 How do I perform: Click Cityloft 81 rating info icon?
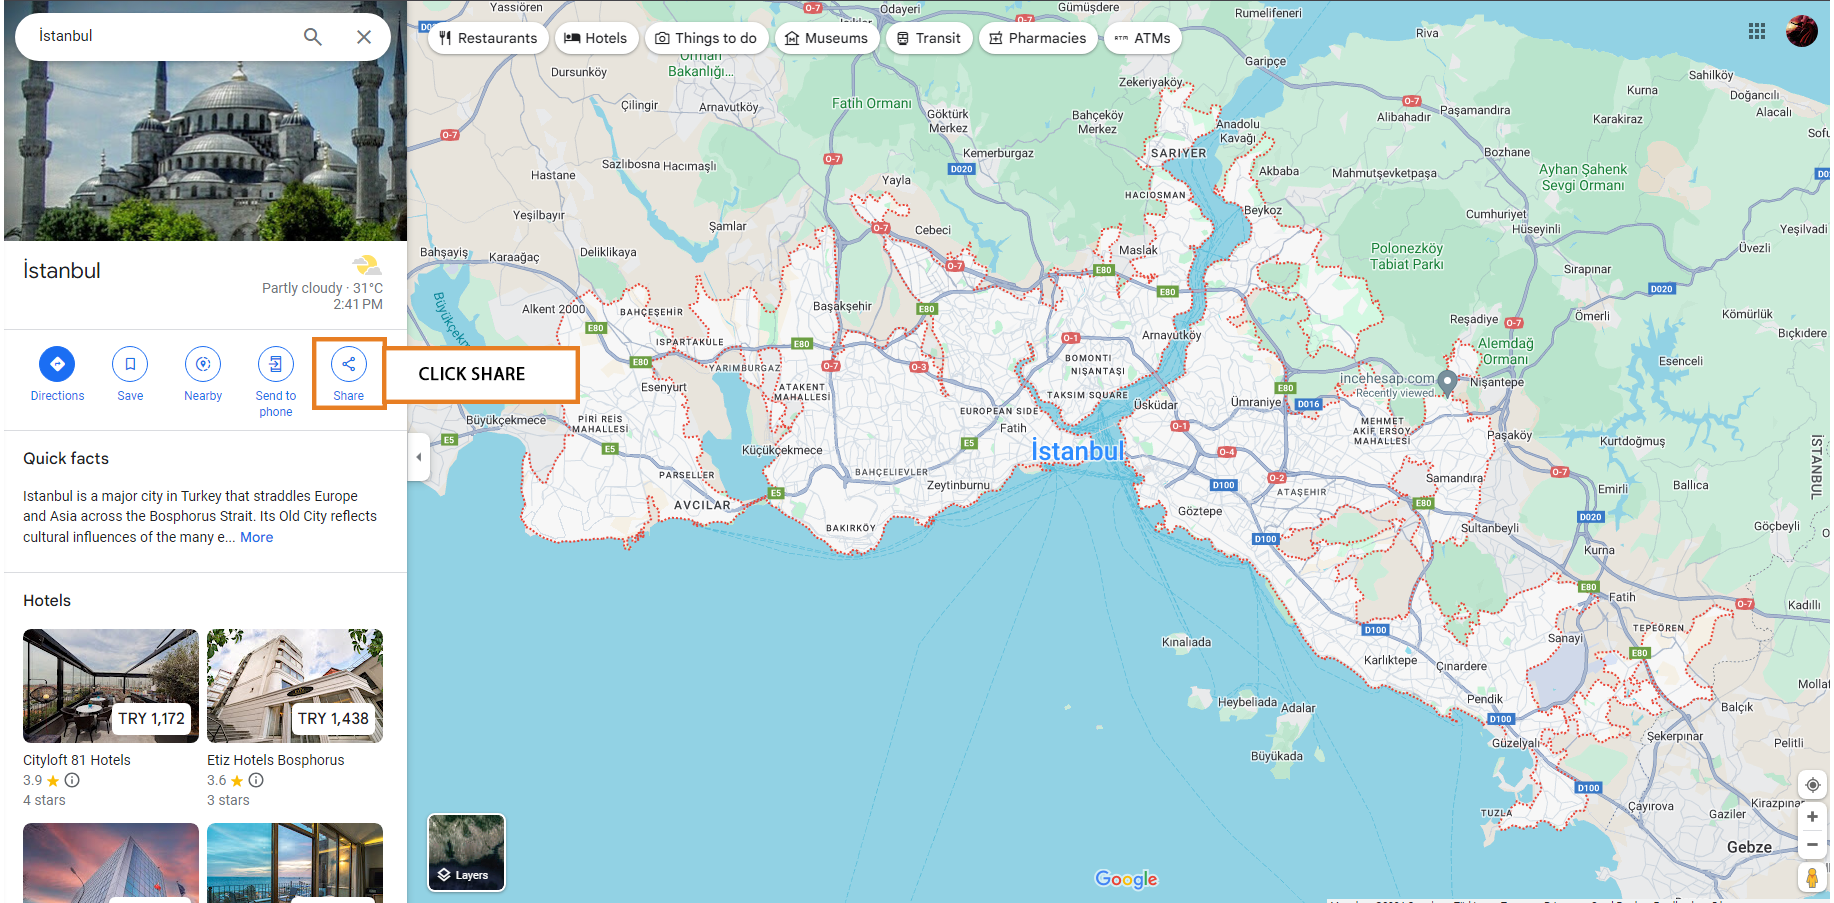click(72, 780)
